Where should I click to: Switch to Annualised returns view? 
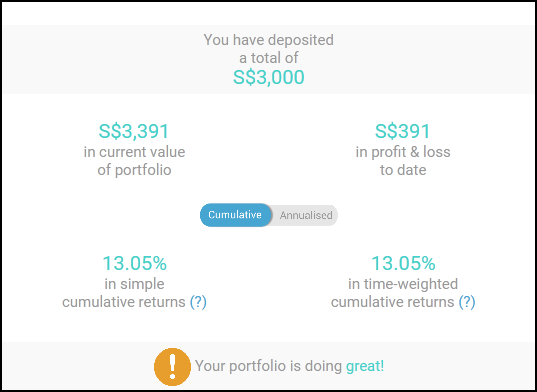point(305,215)
